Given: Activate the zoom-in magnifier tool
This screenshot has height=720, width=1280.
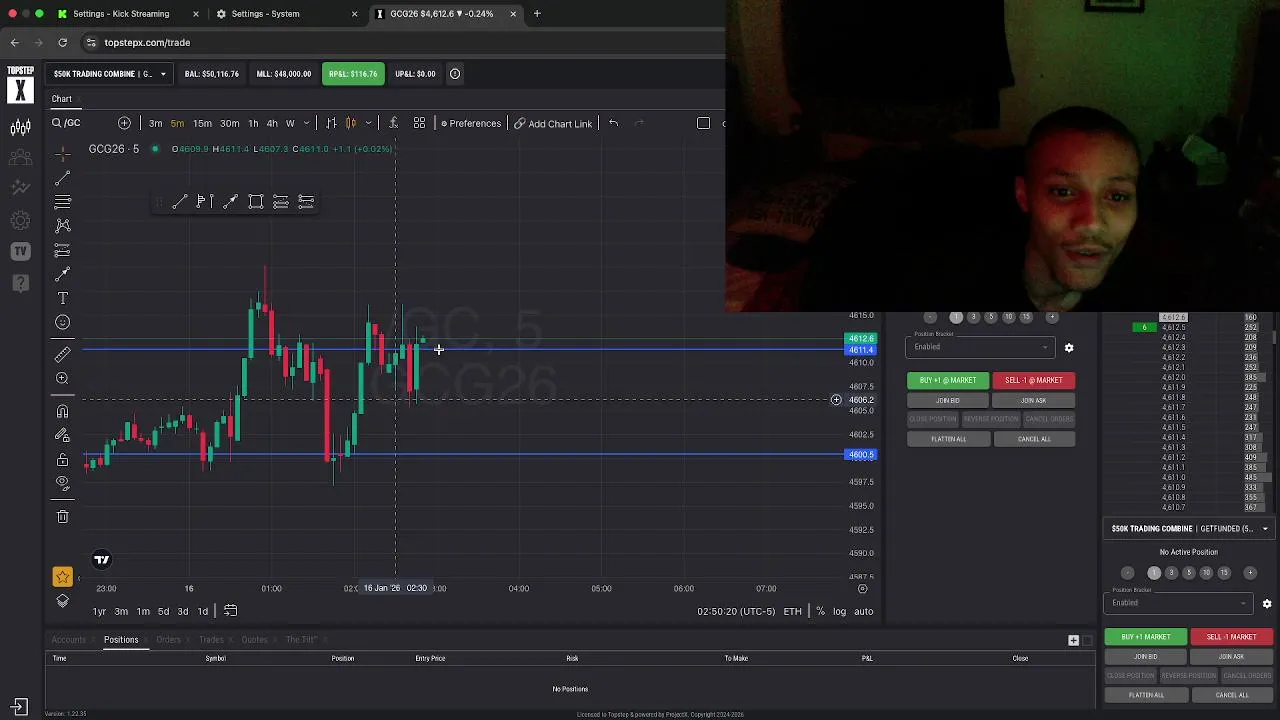Looking at the screenshot, I should coord(62,378).
